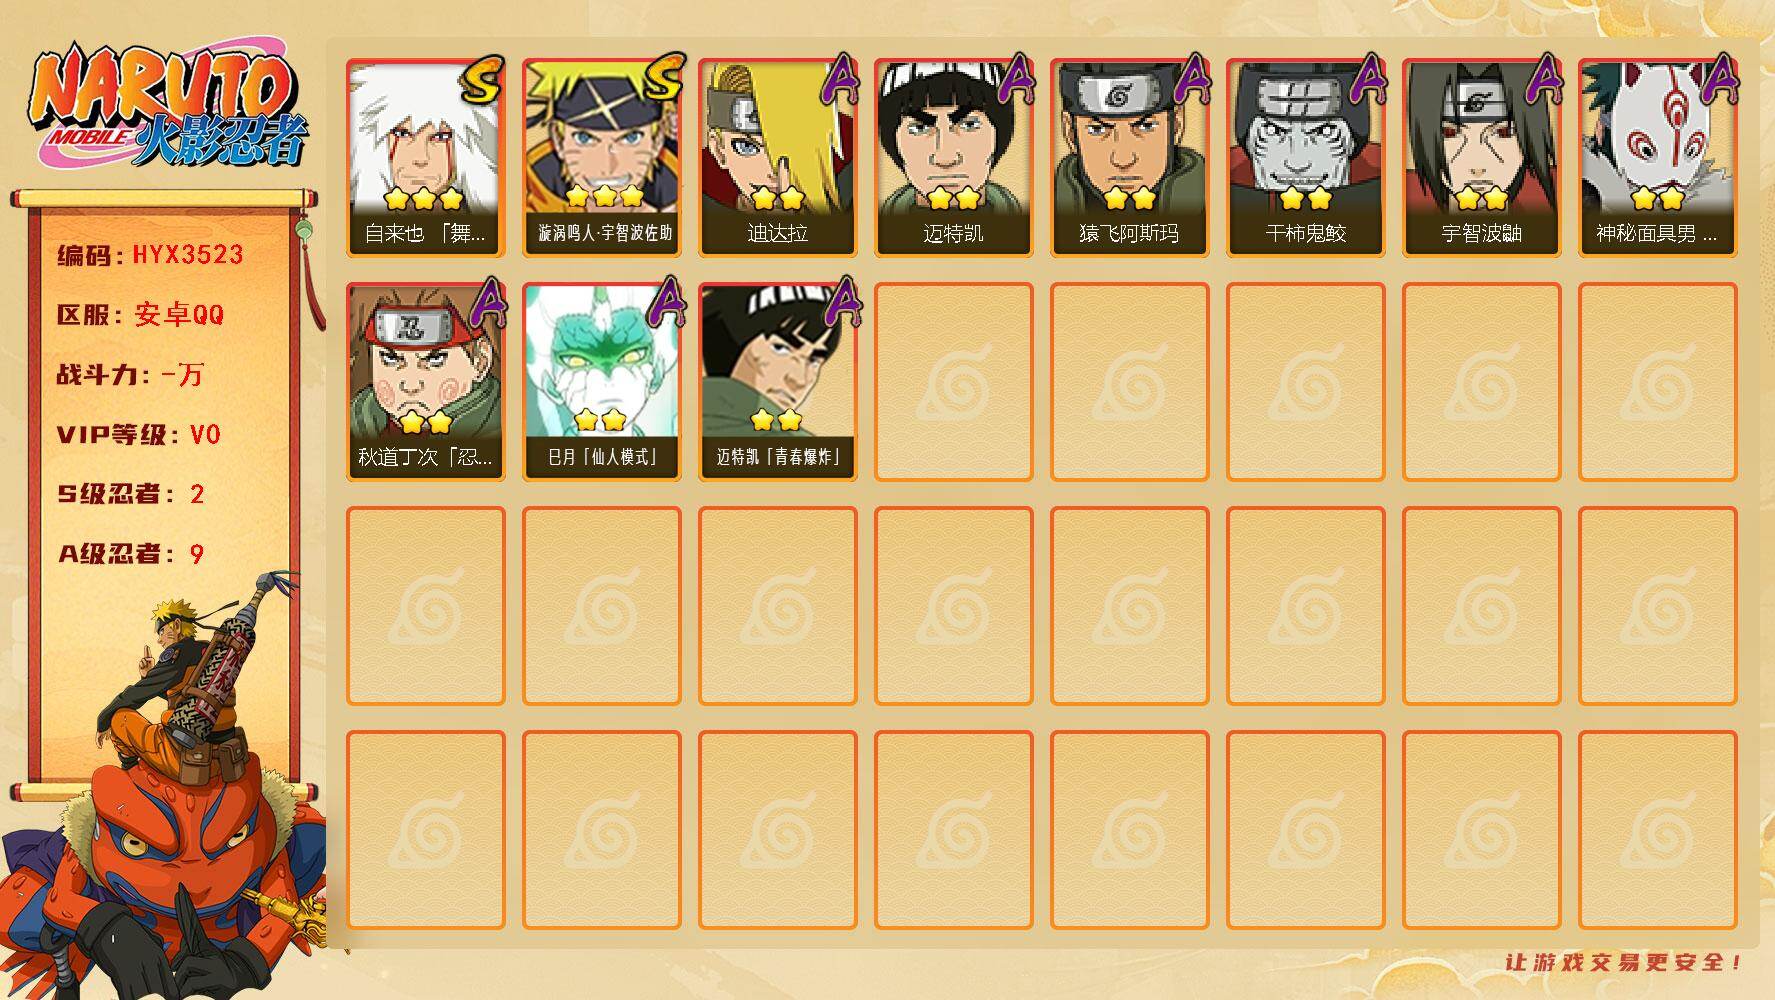Image resolution: width=1775 pixels, height=1000 pixels.
Task: Select the 巳月「仙人模式」card
Action: pyautogui.click(x=601, y=382)
